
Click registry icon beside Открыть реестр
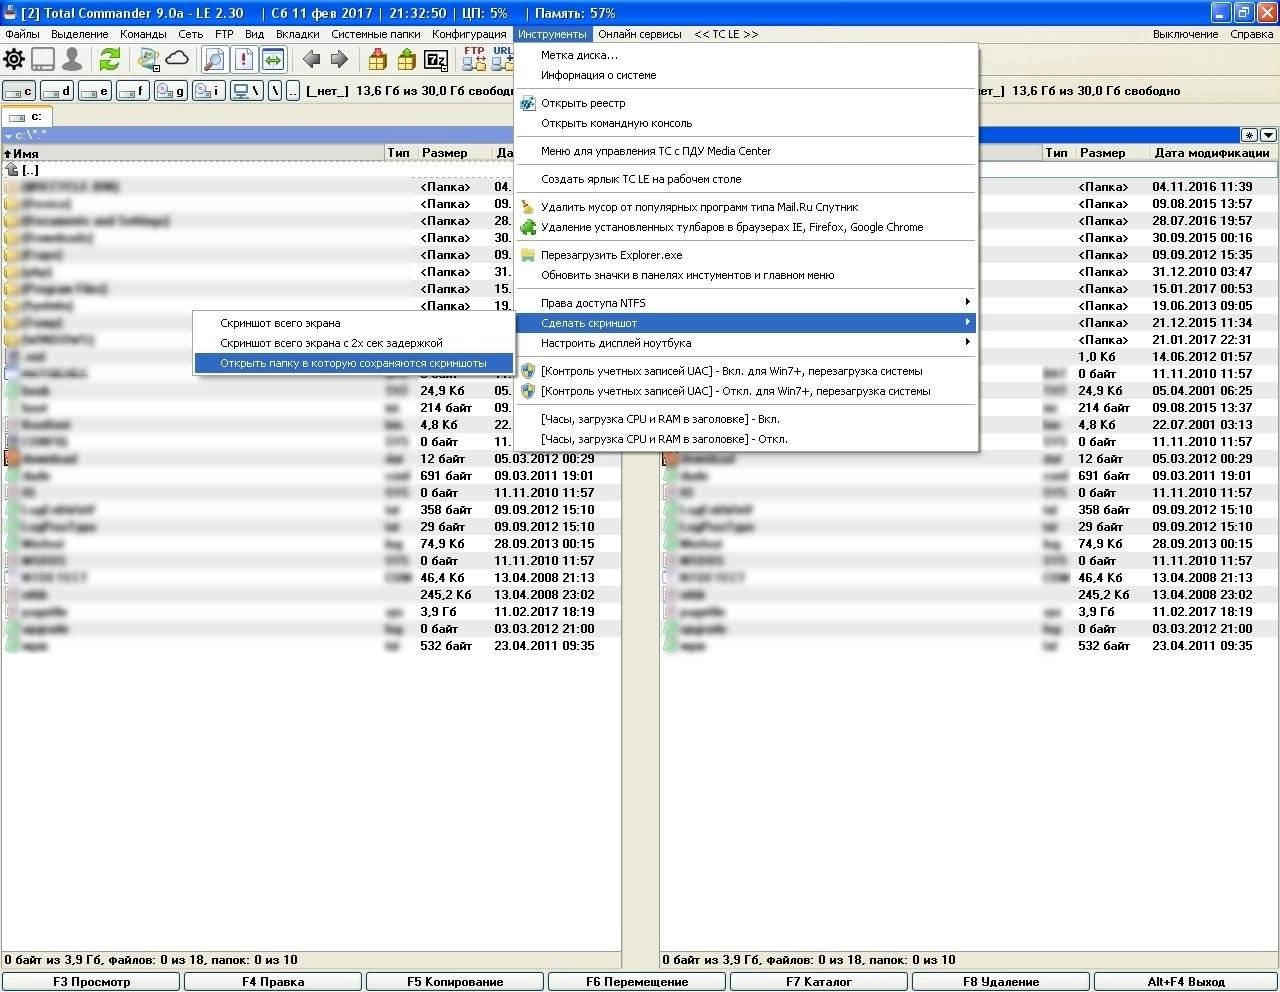point(528,103)
